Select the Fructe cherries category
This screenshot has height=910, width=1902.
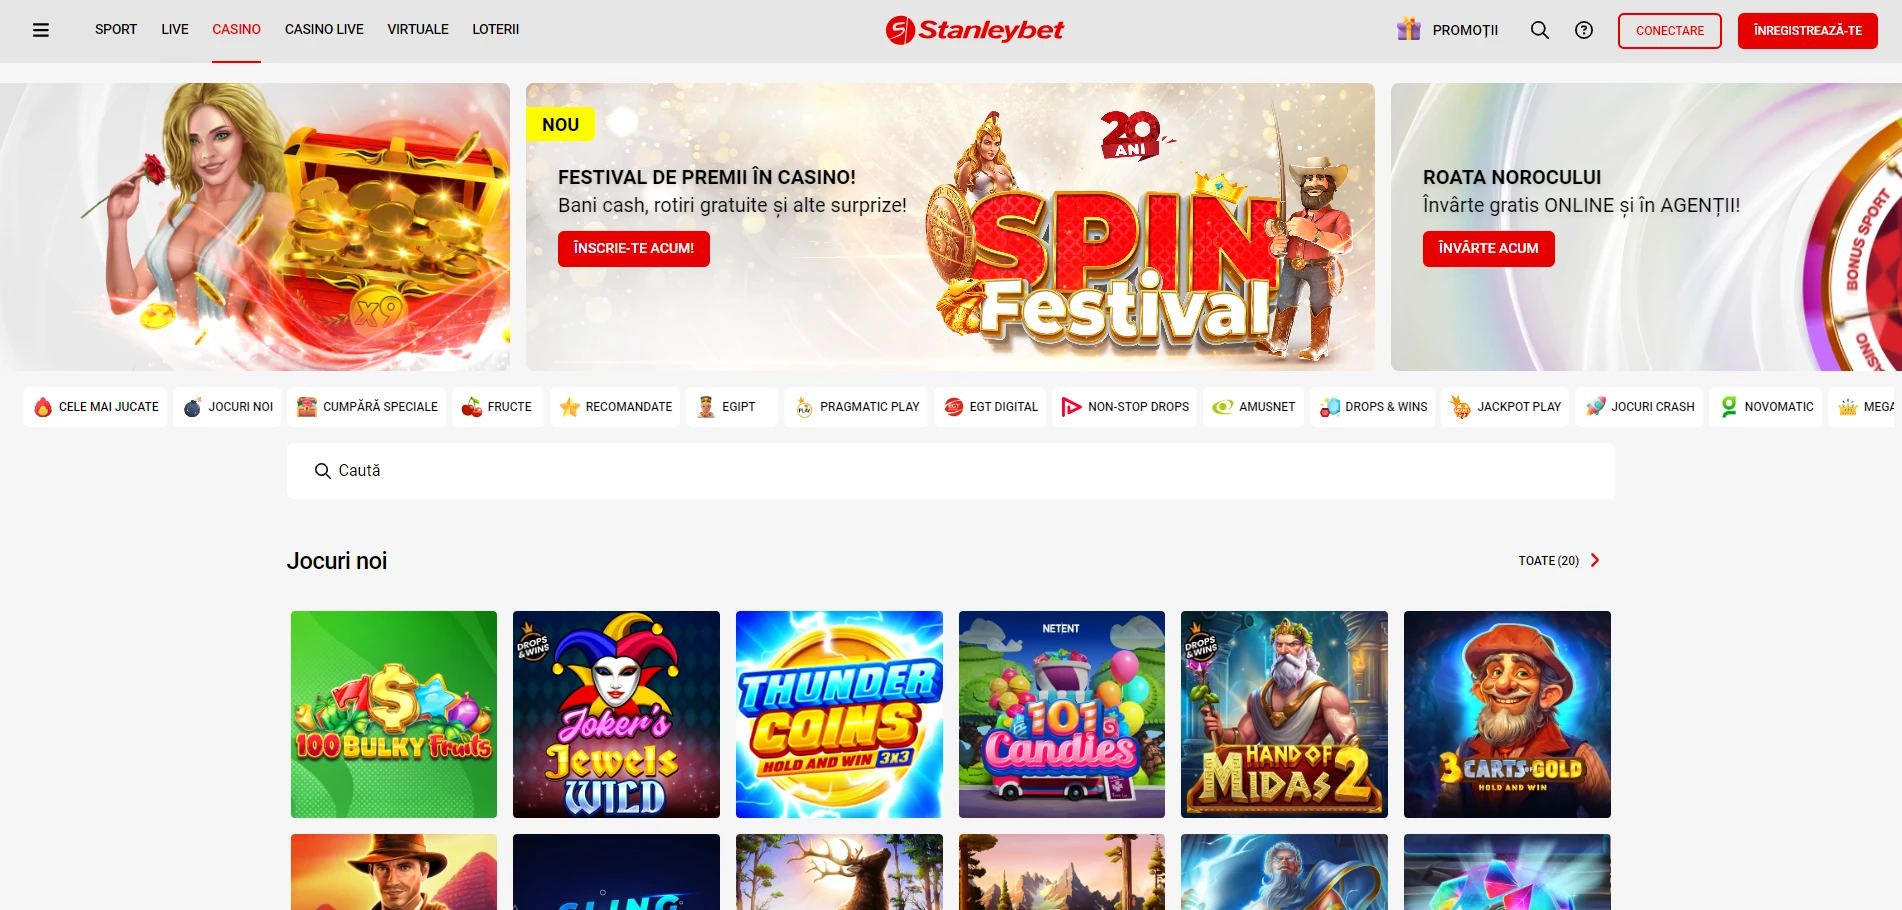click(497, 407)
